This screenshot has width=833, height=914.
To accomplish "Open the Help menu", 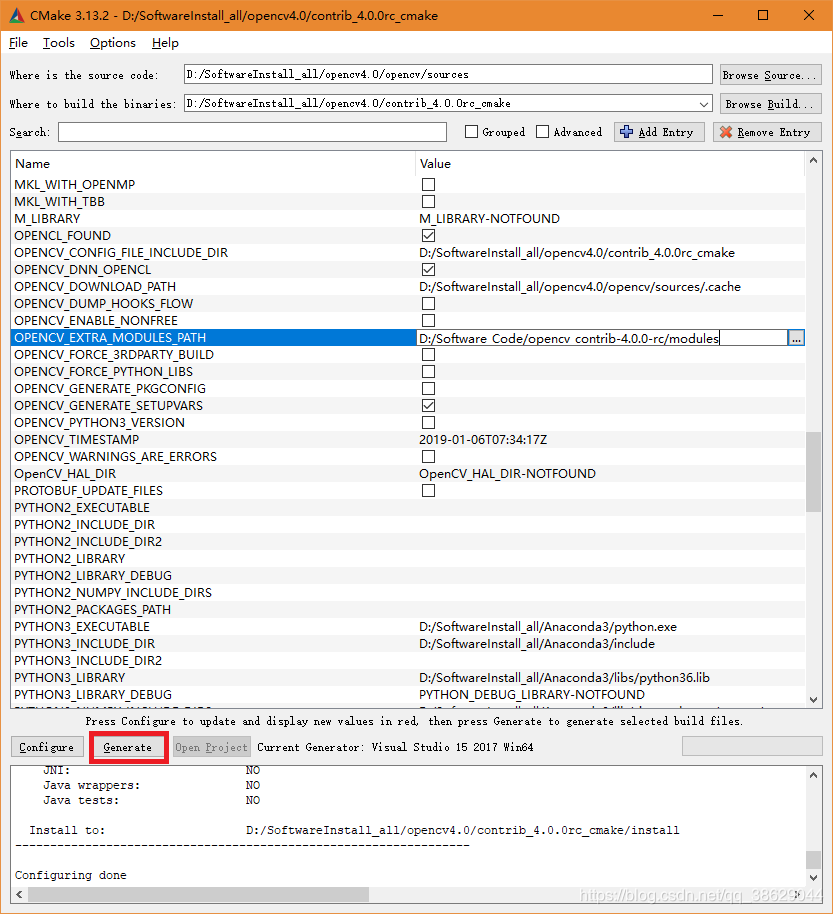I will point(165,43).
